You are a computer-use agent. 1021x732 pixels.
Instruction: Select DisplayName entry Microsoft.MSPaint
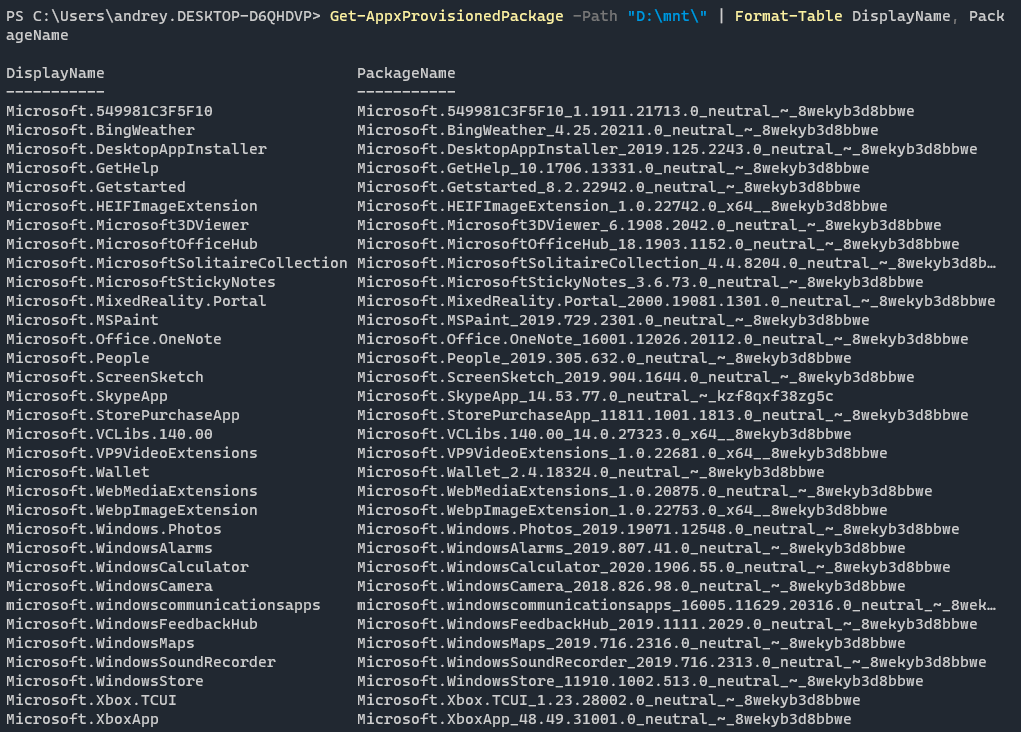point(83,320)
